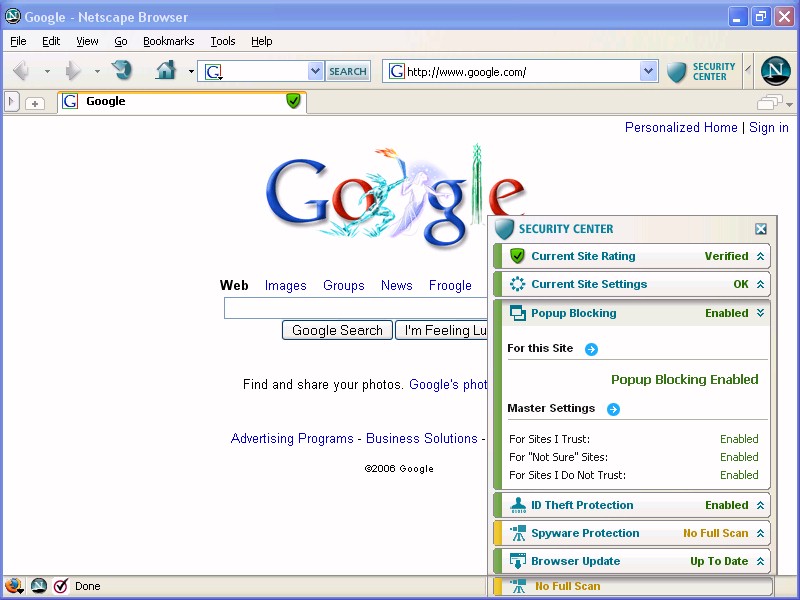
Task: Click the Google search text field
Action: tap(356, 308)
